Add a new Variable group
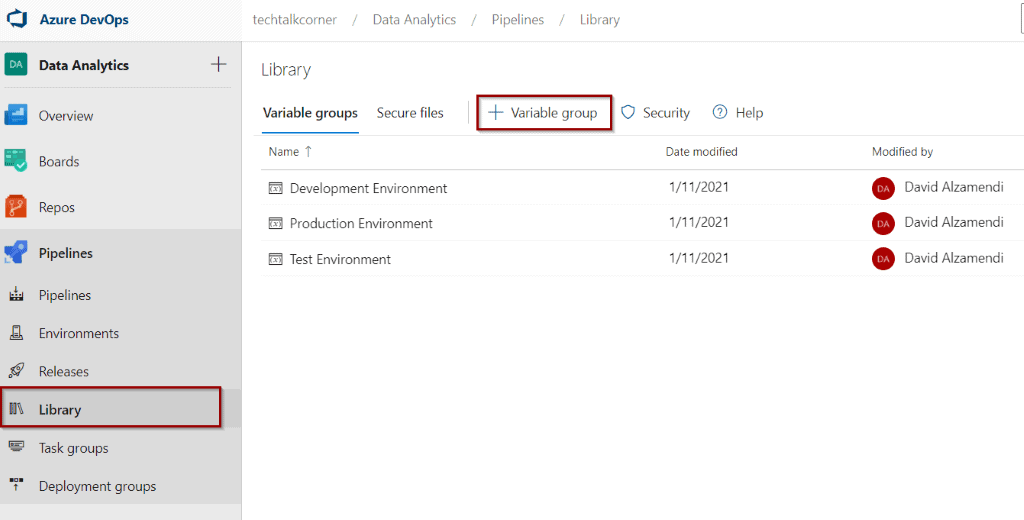Viewport: 1024px width, 520px height. (x=544, y=113)
